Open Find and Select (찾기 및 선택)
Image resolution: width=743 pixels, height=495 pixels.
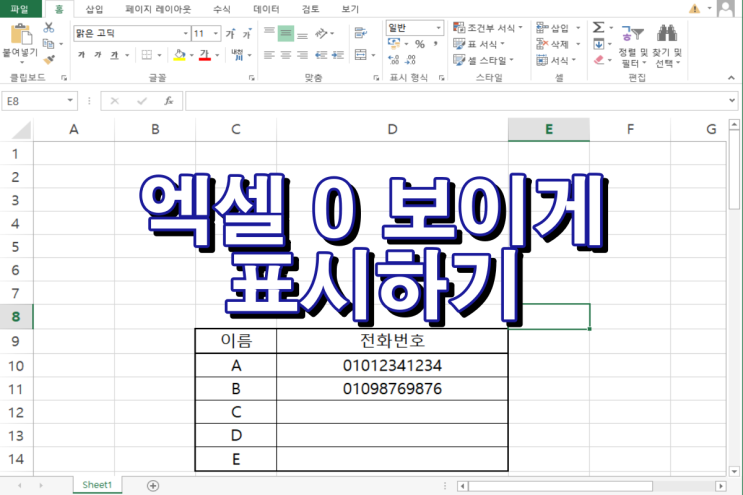coord(667,46)
